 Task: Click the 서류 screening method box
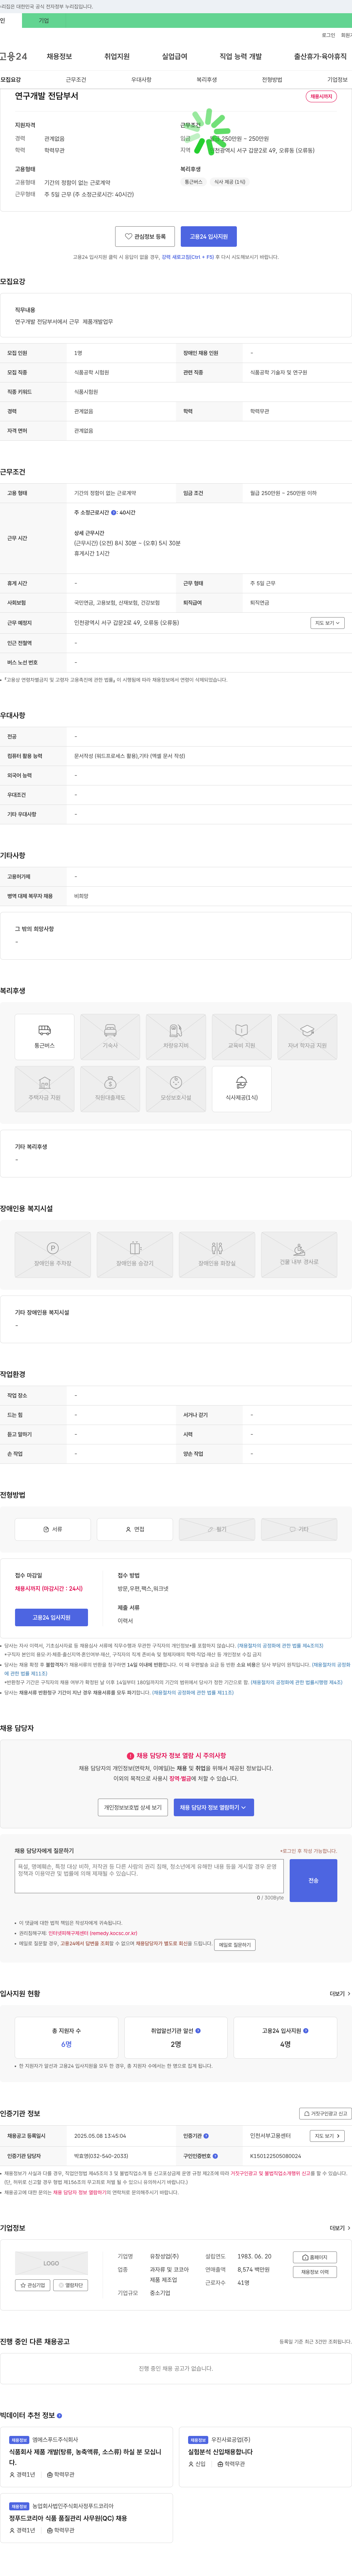[53, 1529]
